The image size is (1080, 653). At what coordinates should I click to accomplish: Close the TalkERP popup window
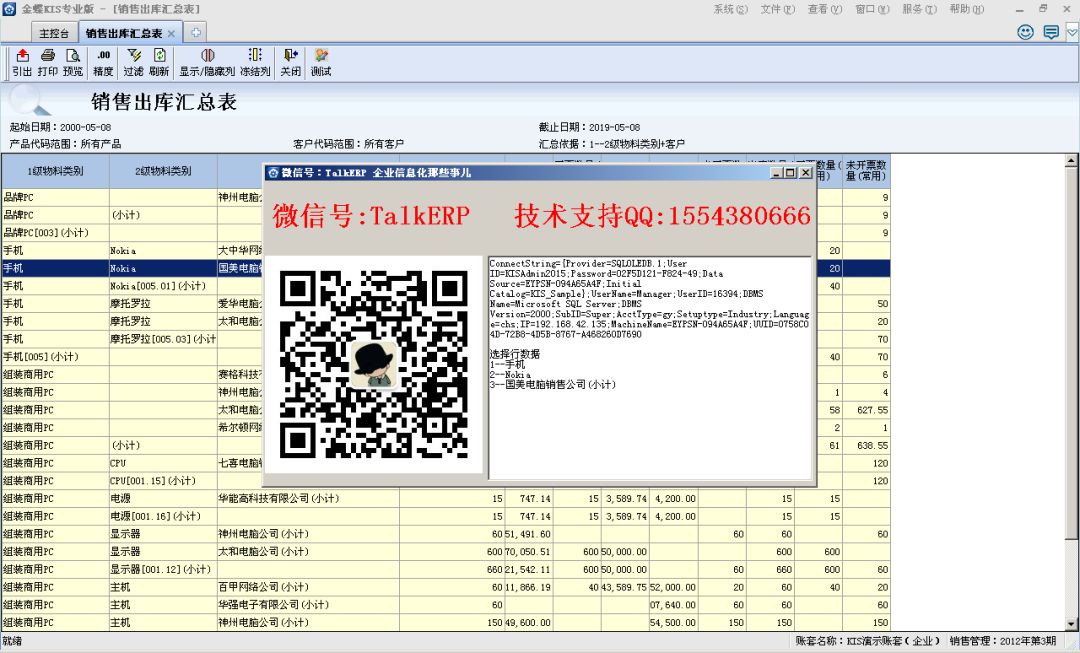[805, 173]
